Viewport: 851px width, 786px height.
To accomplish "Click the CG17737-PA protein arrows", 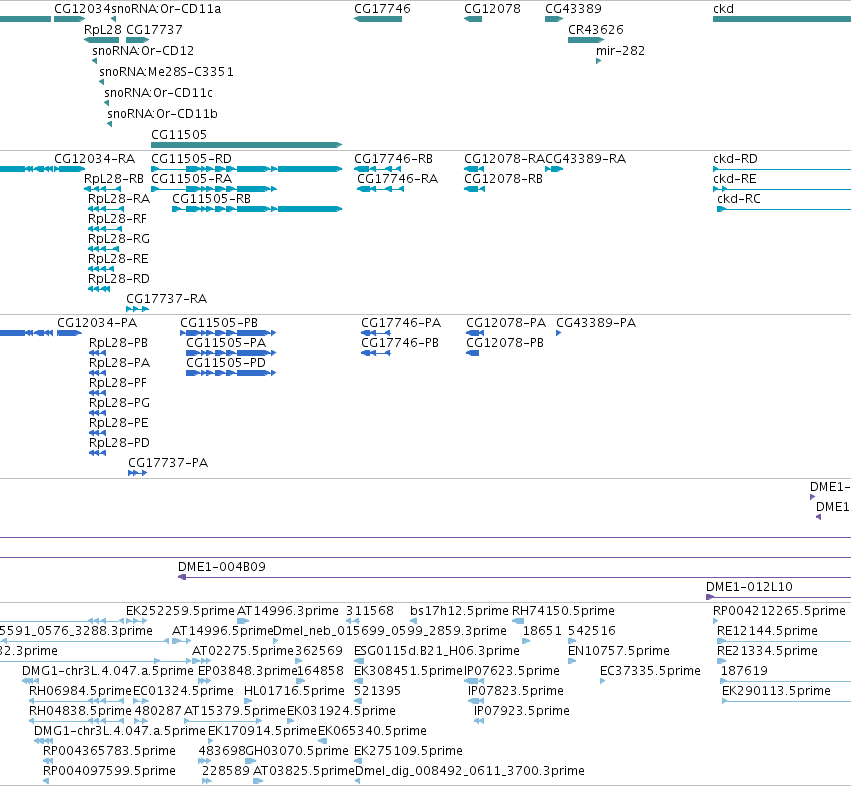I will click(137, 473).
